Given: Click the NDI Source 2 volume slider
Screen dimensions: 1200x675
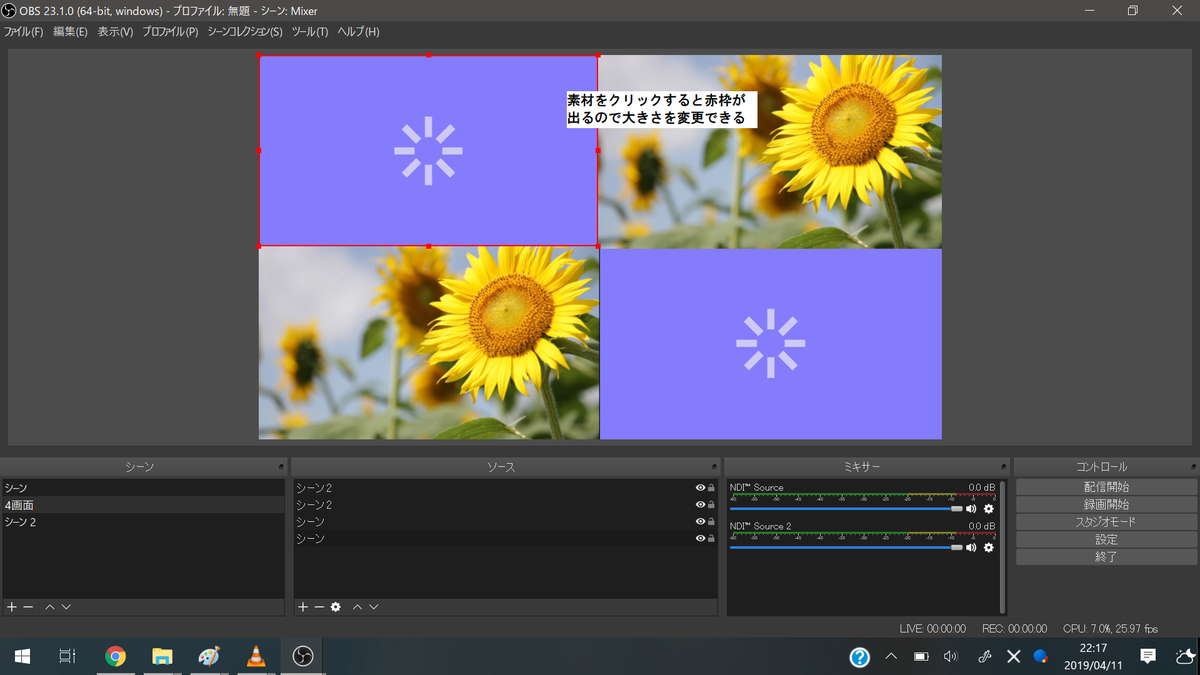Looking at the screenshot, I should coord(846,547).
